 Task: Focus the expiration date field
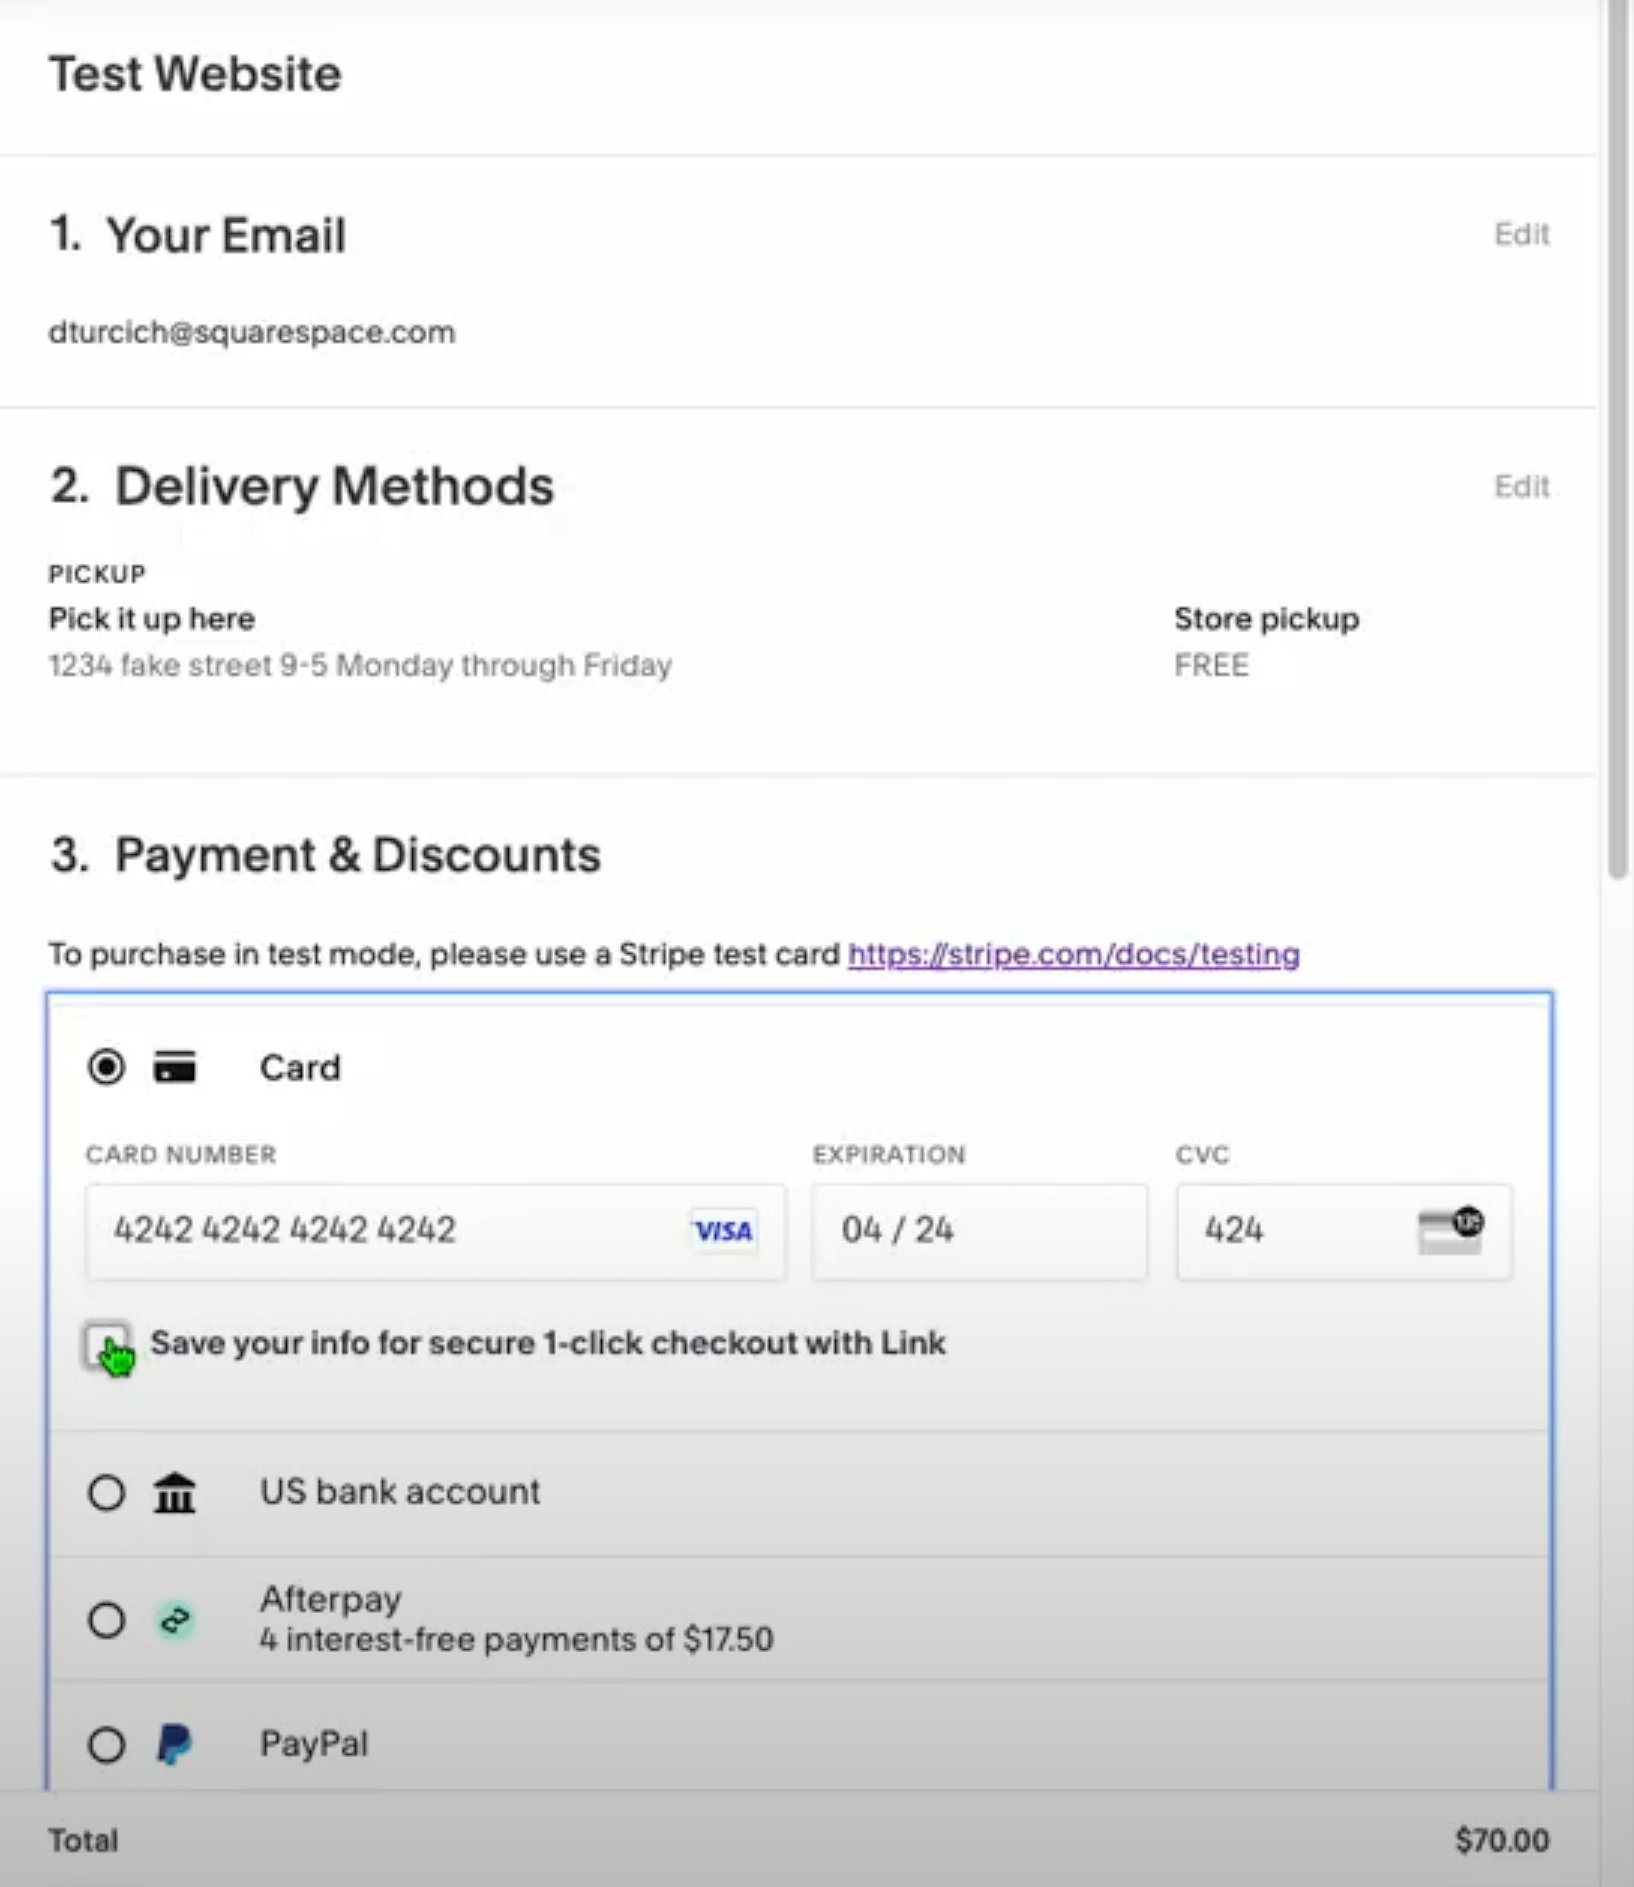(x=979, y=1231)
